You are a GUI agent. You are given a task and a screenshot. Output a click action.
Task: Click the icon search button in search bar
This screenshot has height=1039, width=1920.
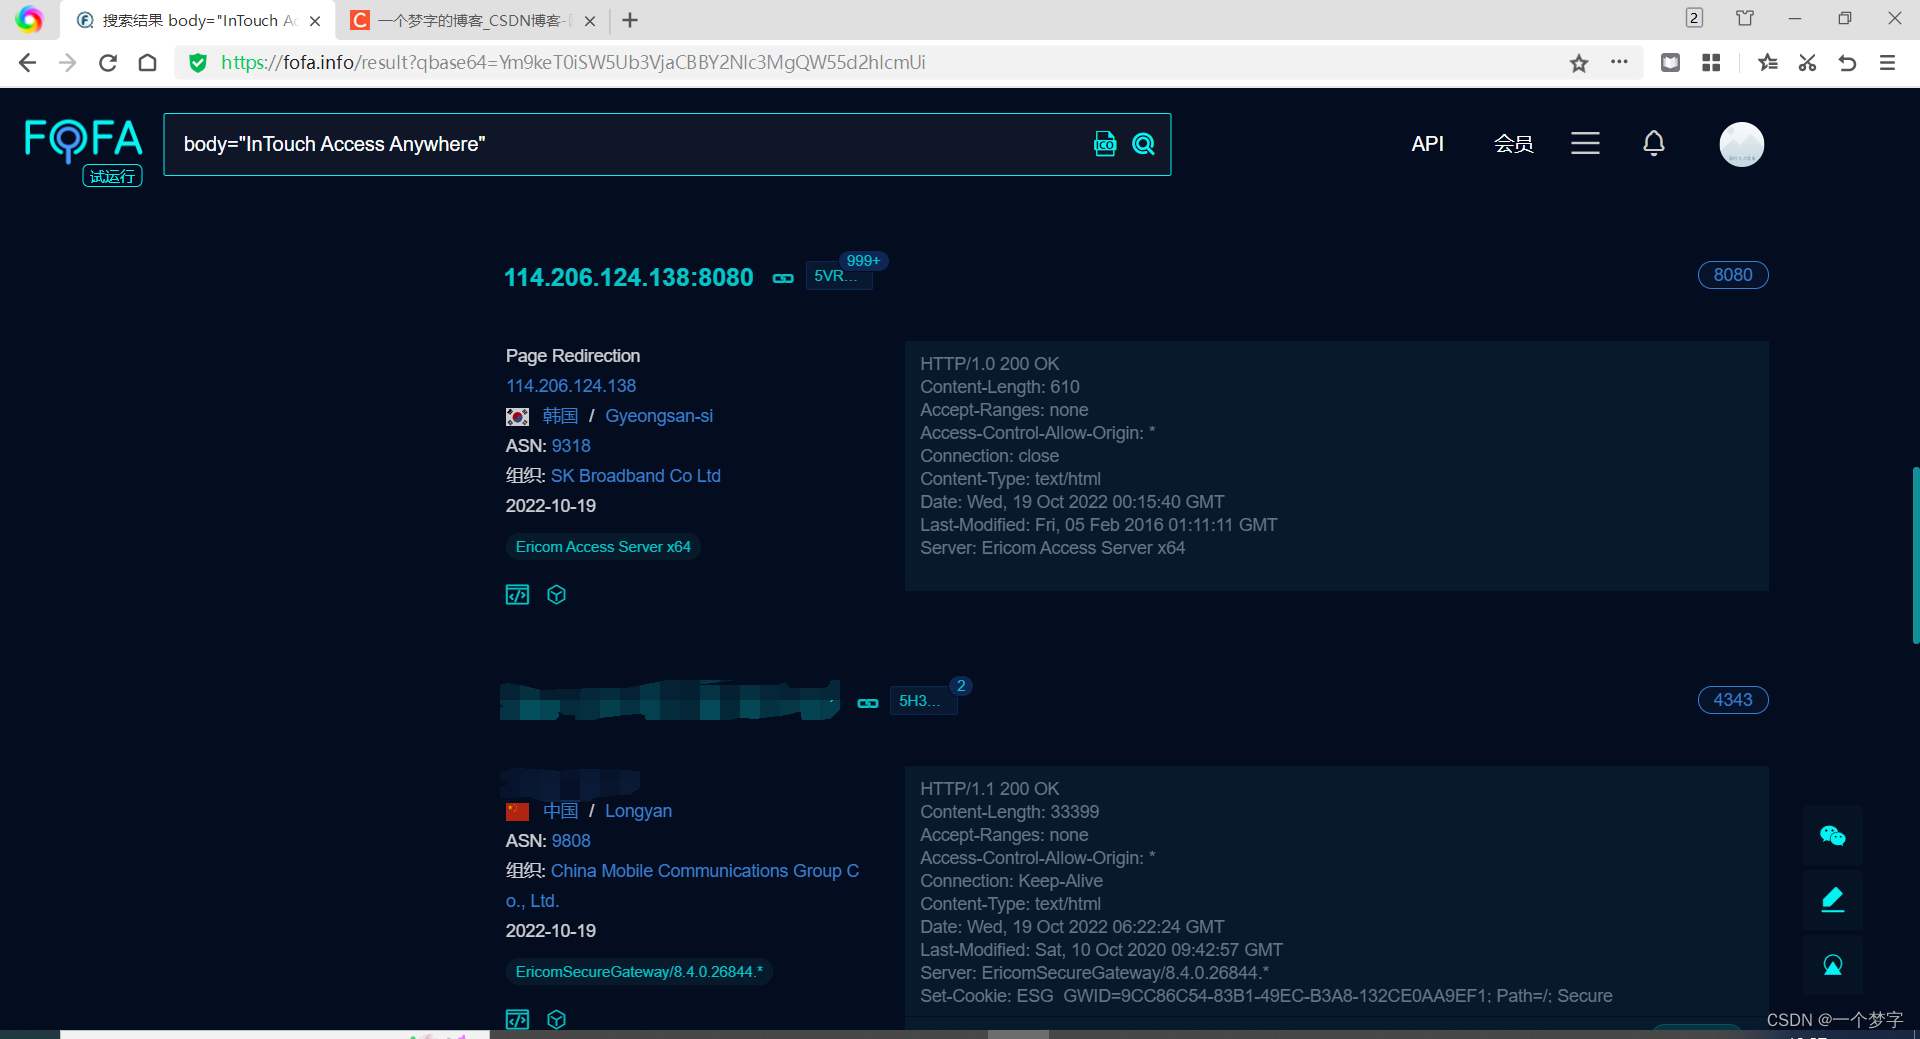[1105, 144]
